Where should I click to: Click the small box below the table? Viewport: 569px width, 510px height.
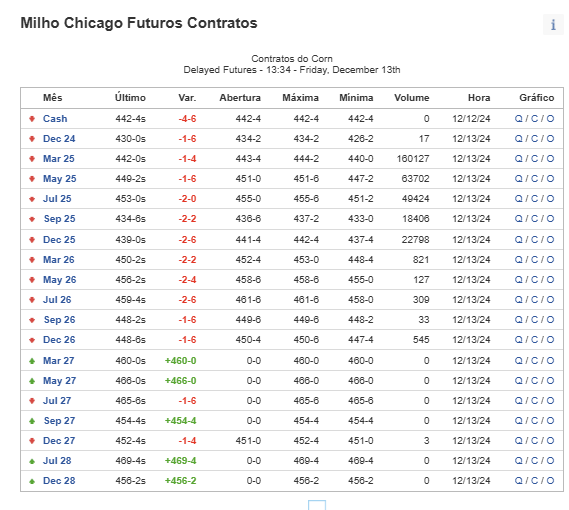[x=317, y=505]
